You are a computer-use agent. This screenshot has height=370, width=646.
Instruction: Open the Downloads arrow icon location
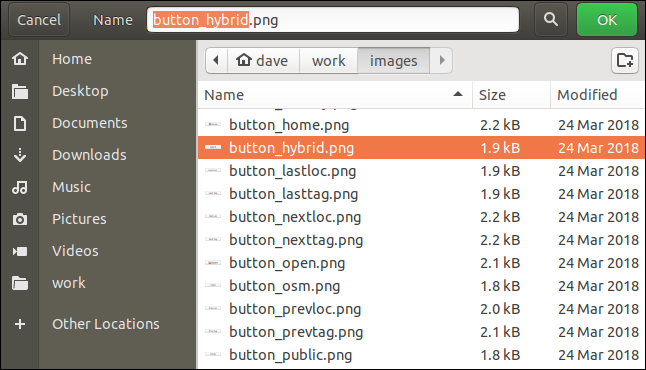[x=20, y=155]
